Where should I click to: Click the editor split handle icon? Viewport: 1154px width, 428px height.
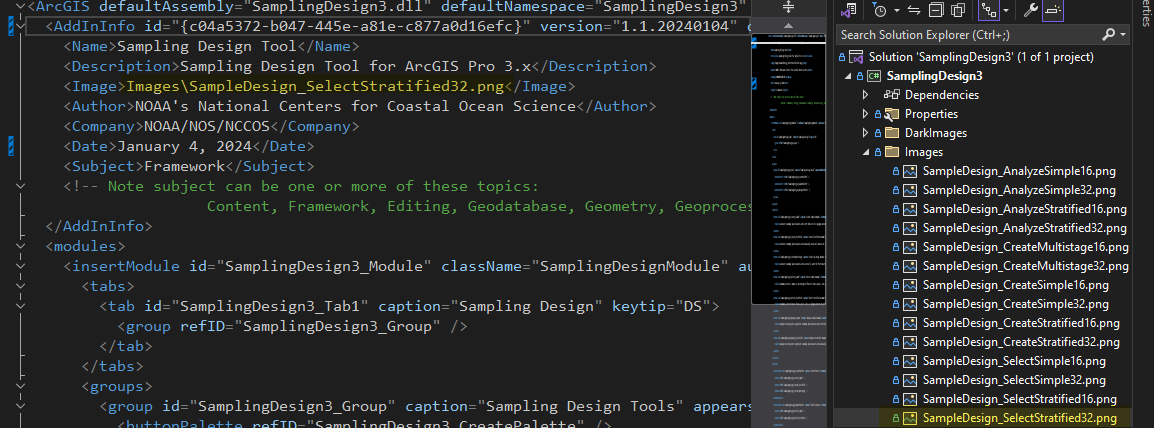(x=790, y=7)
